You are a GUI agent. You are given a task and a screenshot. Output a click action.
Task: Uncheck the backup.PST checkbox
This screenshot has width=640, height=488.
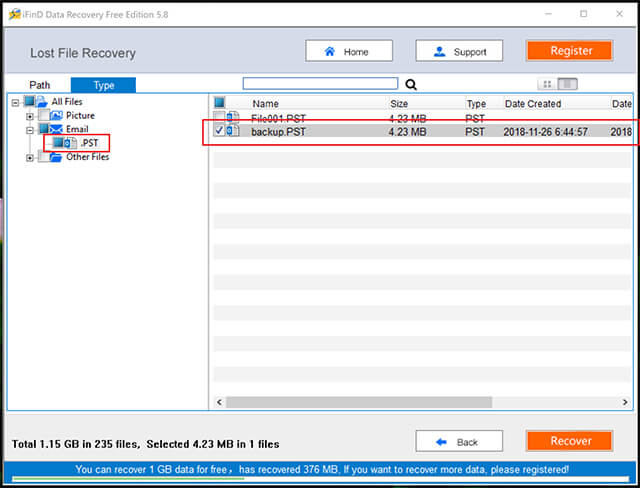tap(220, 131)
